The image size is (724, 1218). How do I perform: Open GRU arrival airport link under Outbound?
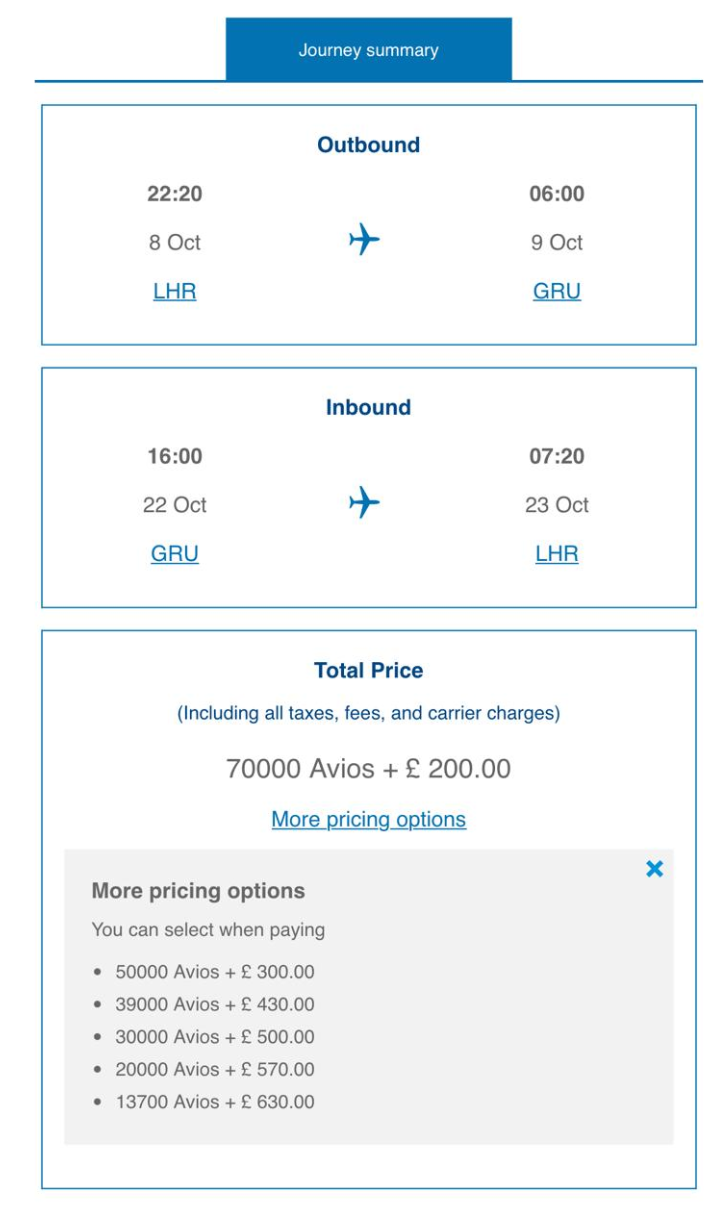(557, 292)
